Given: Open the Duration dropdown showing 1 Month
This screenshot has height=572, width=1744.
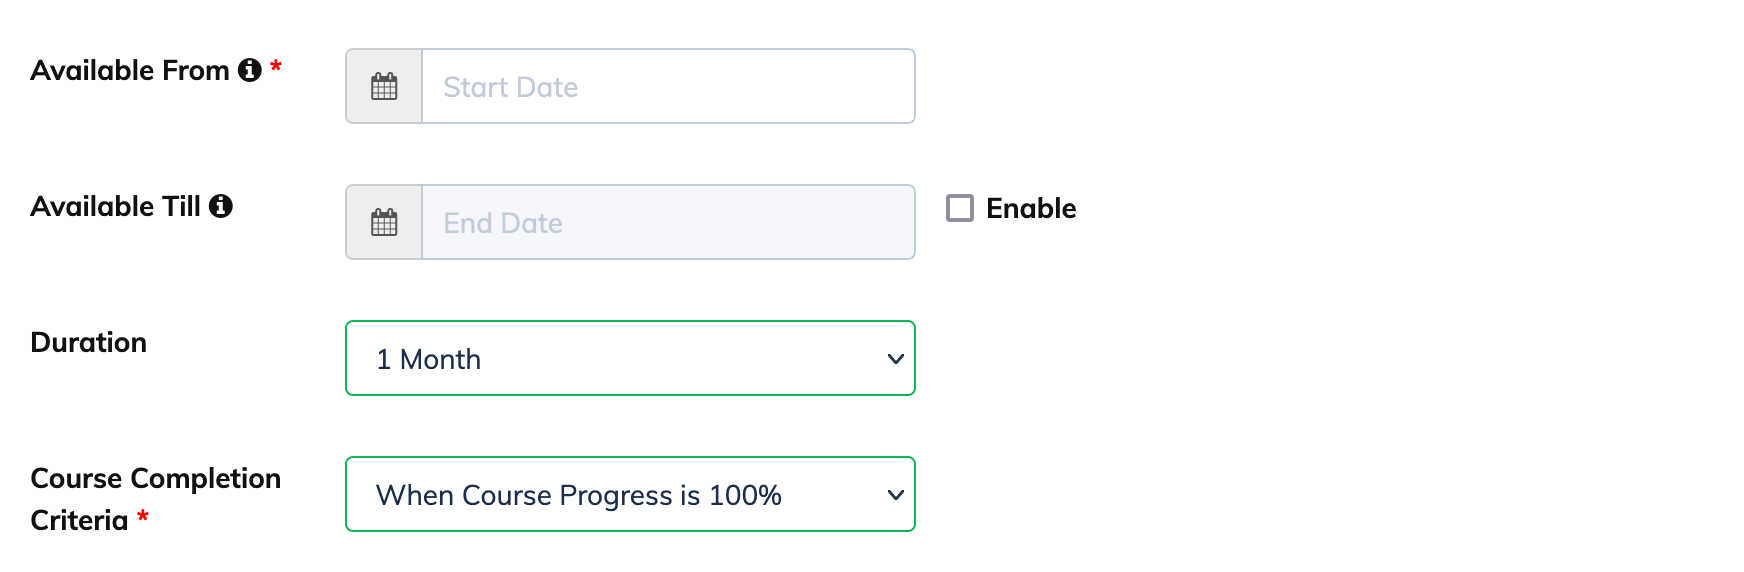Looking at the screenshot, I should (630, 358).
